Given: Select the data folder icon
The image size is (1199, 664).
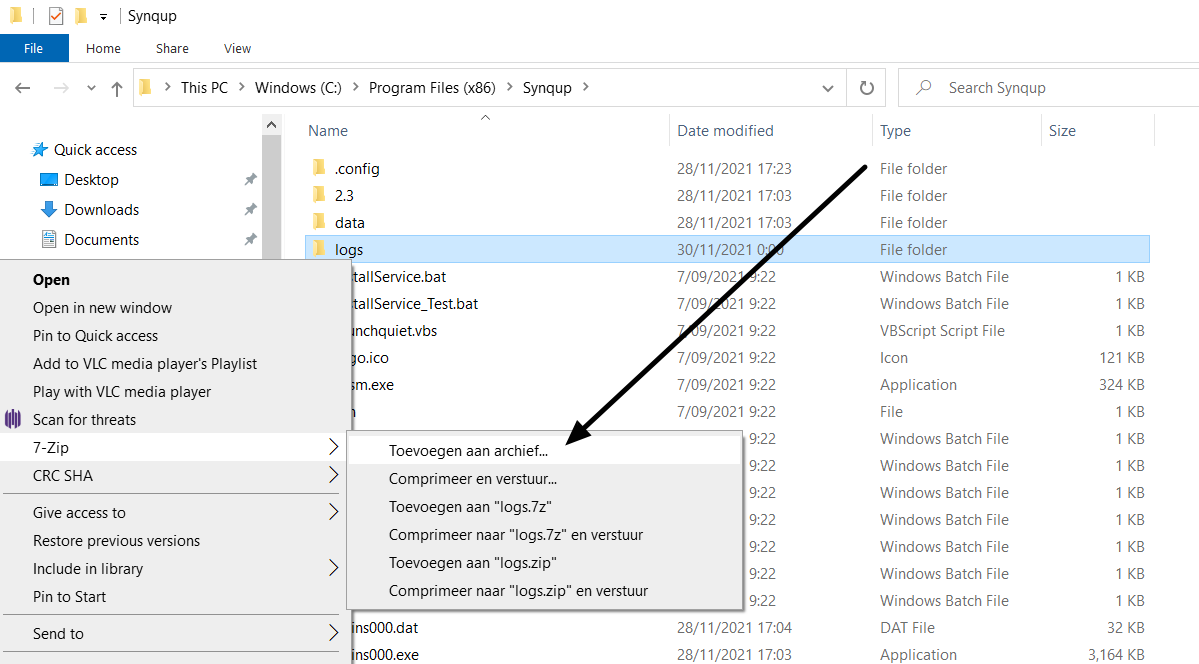Looking at the screenshot, I should [320, 222].
